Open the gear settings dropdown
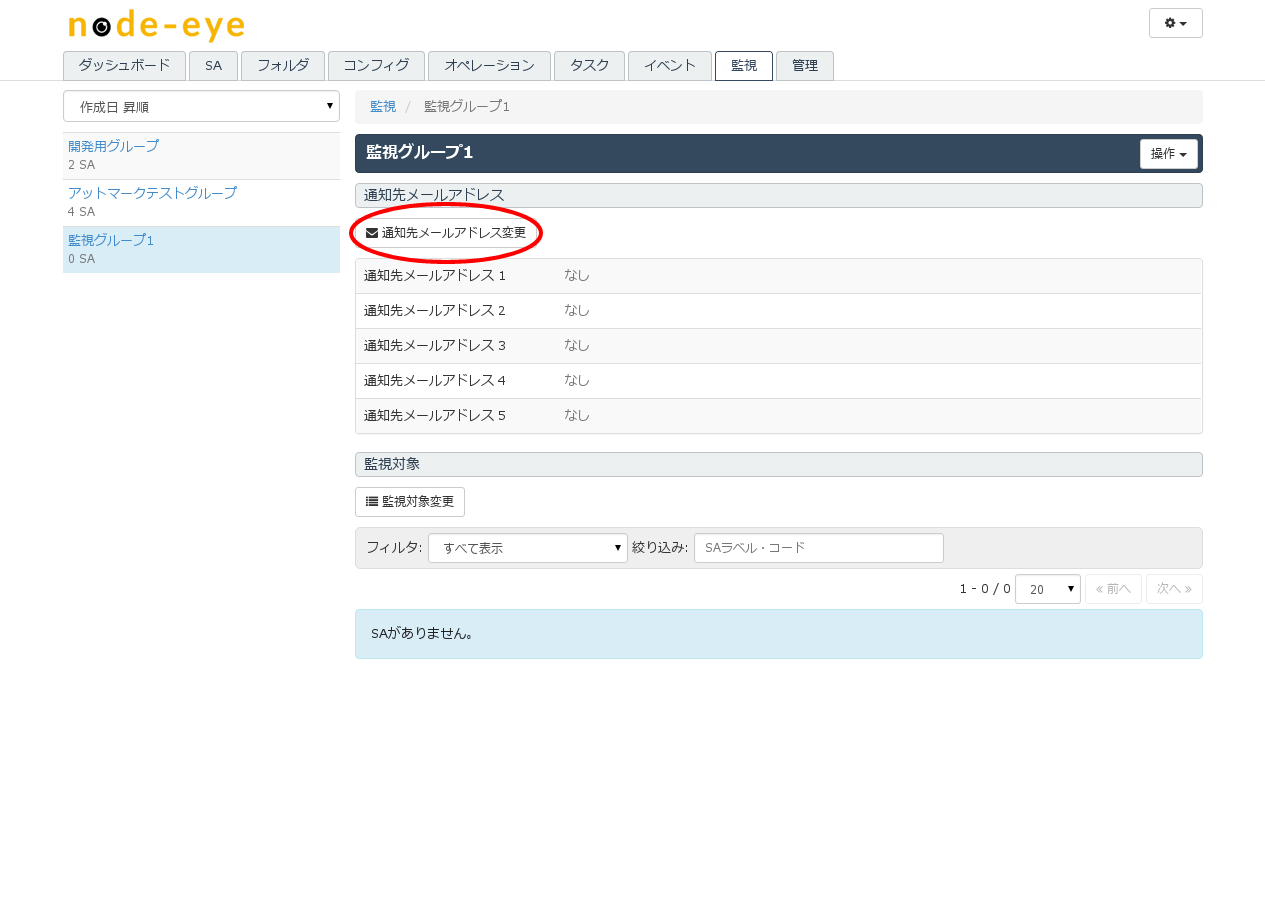Image resolution: width=1265 pixels, height=924 pixels. point(1175,23)
